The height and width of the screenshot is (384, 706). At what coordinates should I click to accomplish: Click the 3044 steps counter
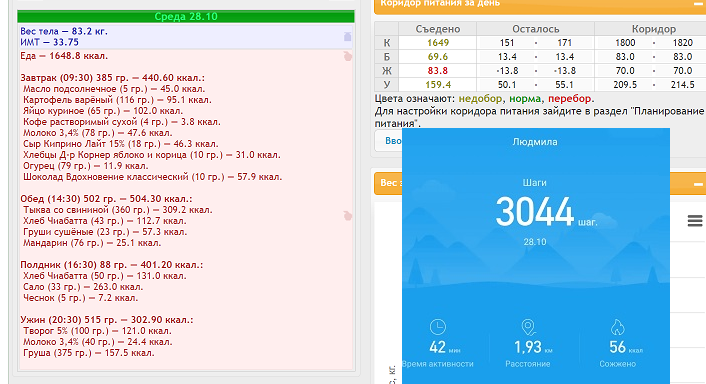coord(535,212)
